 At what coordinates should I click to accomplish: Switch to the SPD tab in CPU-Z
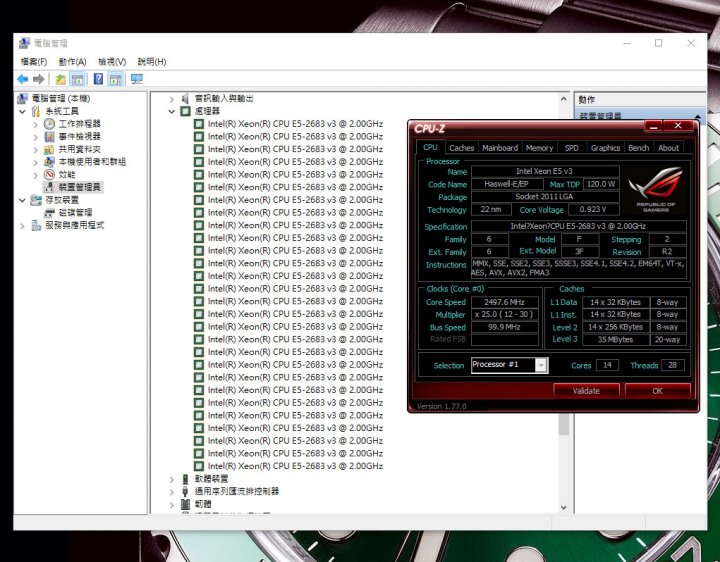[572, 148]
